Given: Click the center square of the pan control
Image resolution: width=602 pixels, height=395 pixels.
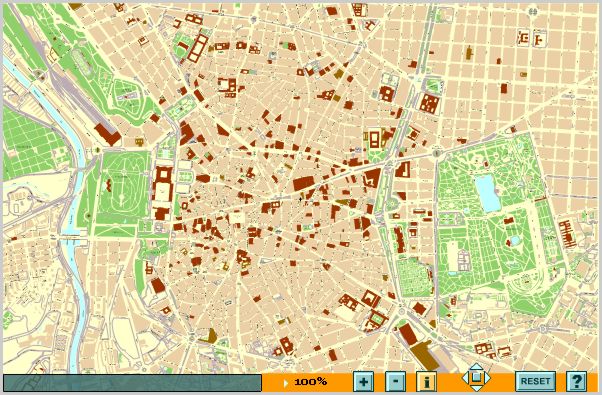Looking at the screenshot, I should tap(476, 378).
